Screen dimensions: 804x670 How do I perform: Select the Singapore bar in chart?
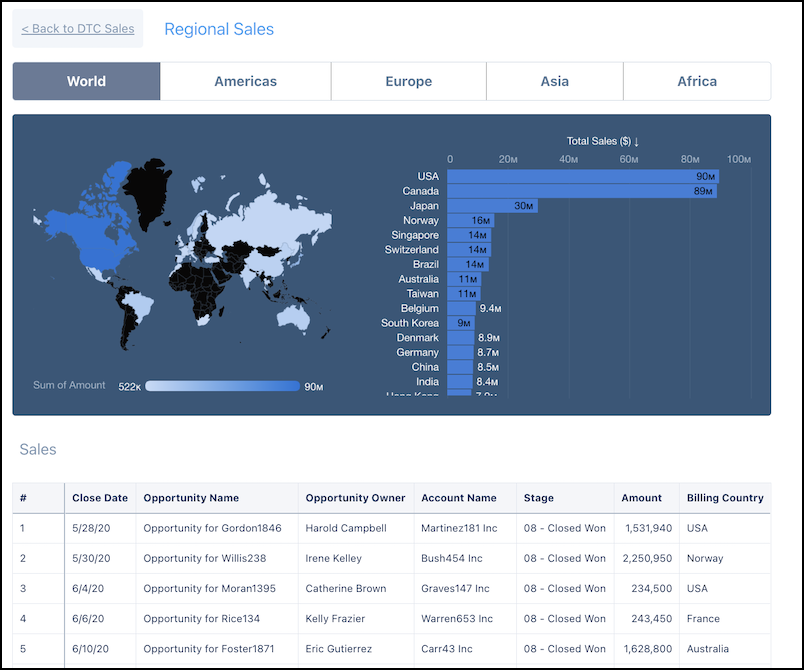tap(469, 235)
